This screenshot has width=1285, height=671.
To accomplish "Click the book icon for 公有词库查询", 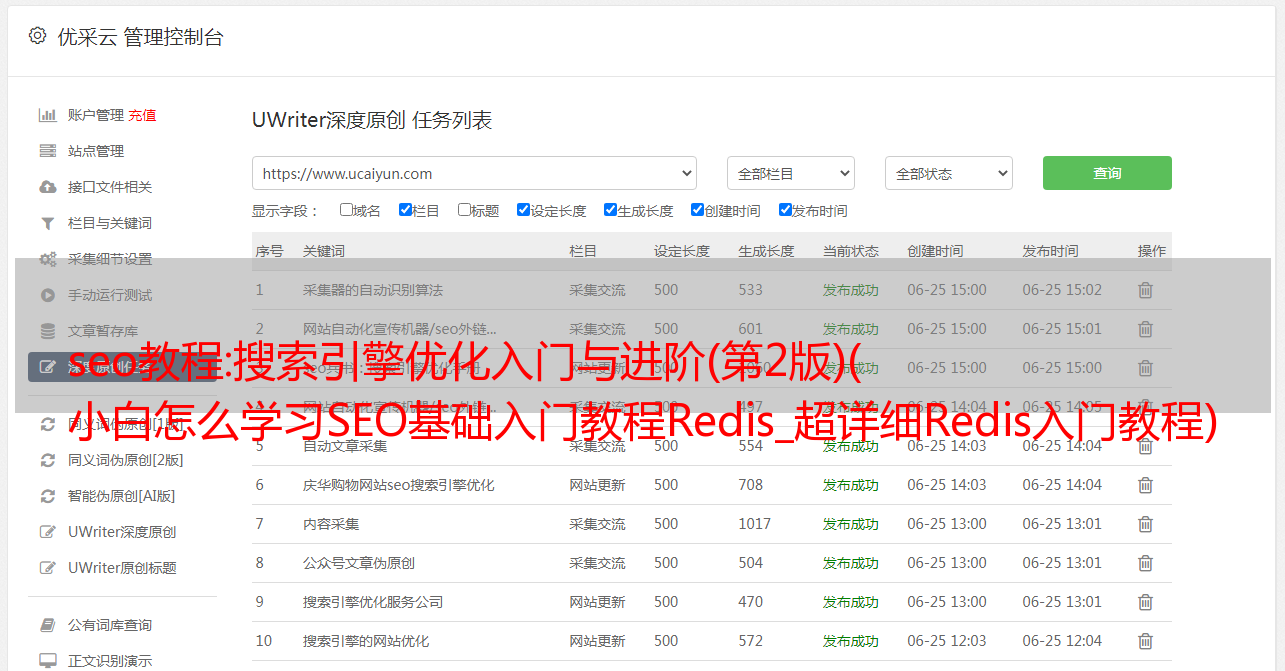I will (47, 625).
